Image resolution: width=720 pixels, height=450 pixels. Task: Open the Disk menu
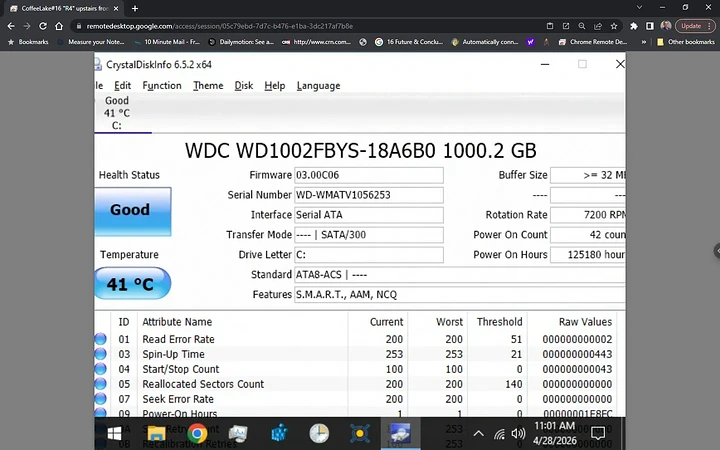coord(244,86)
